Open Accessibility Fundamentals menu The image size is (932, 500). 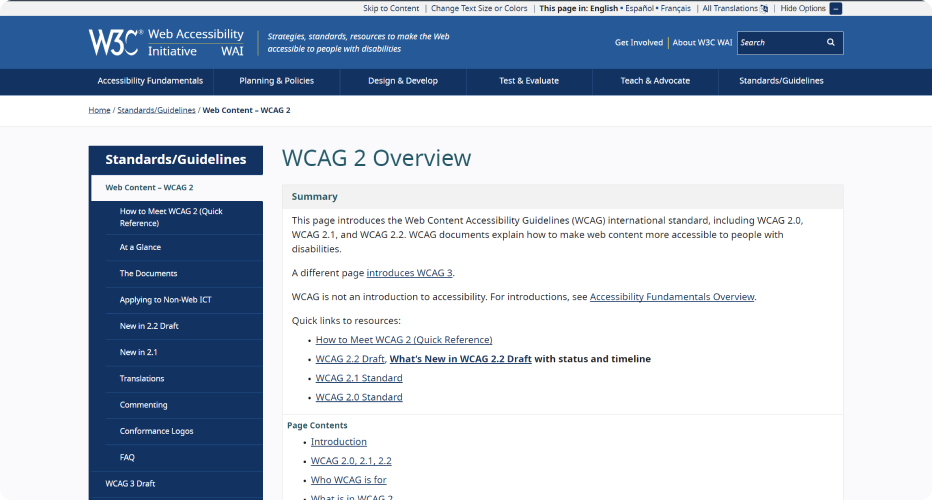click(150, 81)
